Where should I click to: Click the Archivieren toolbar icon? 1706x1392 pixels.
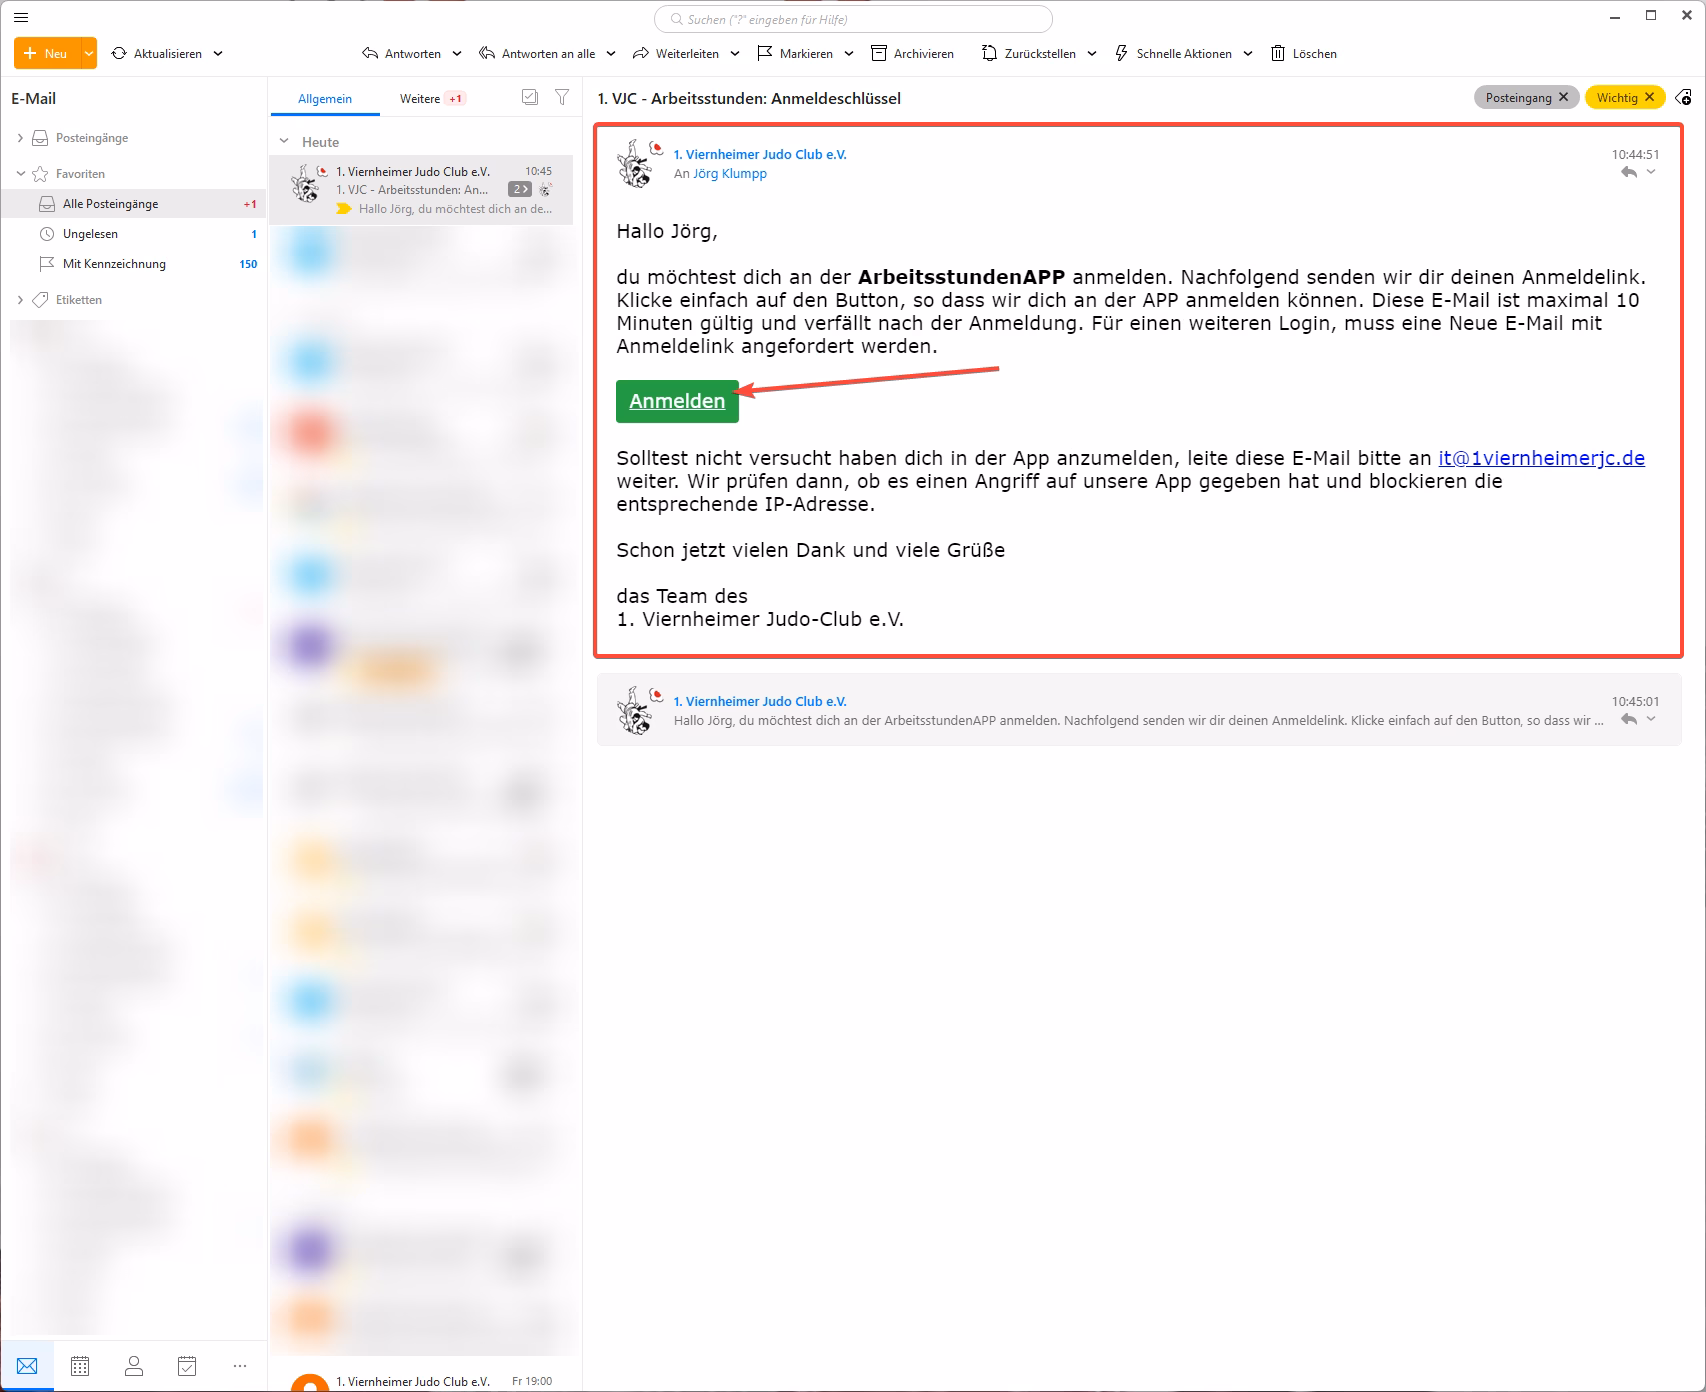coord(879,53)
